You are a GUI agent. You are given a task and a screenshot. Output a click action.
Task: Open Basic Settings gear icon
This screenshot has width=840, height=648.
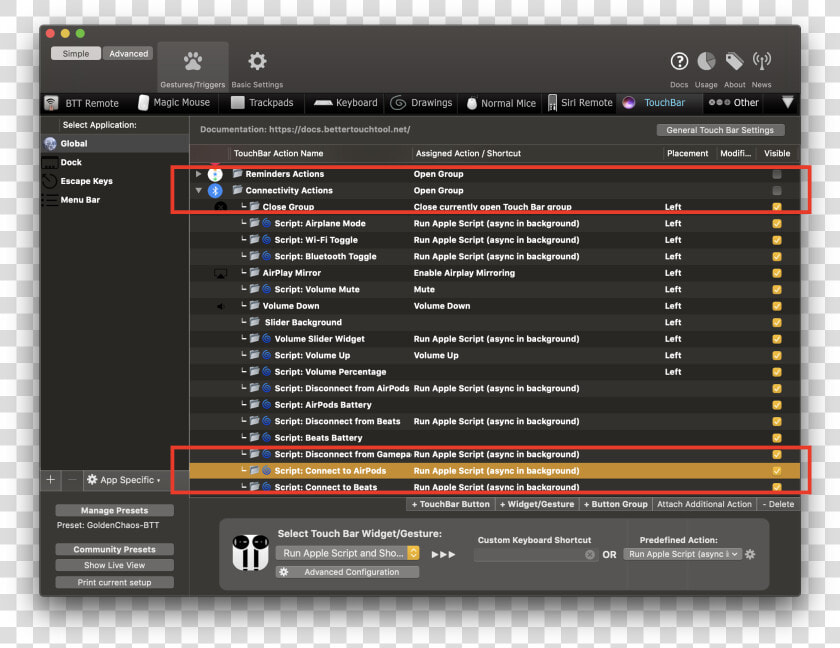tap(257, 61)
